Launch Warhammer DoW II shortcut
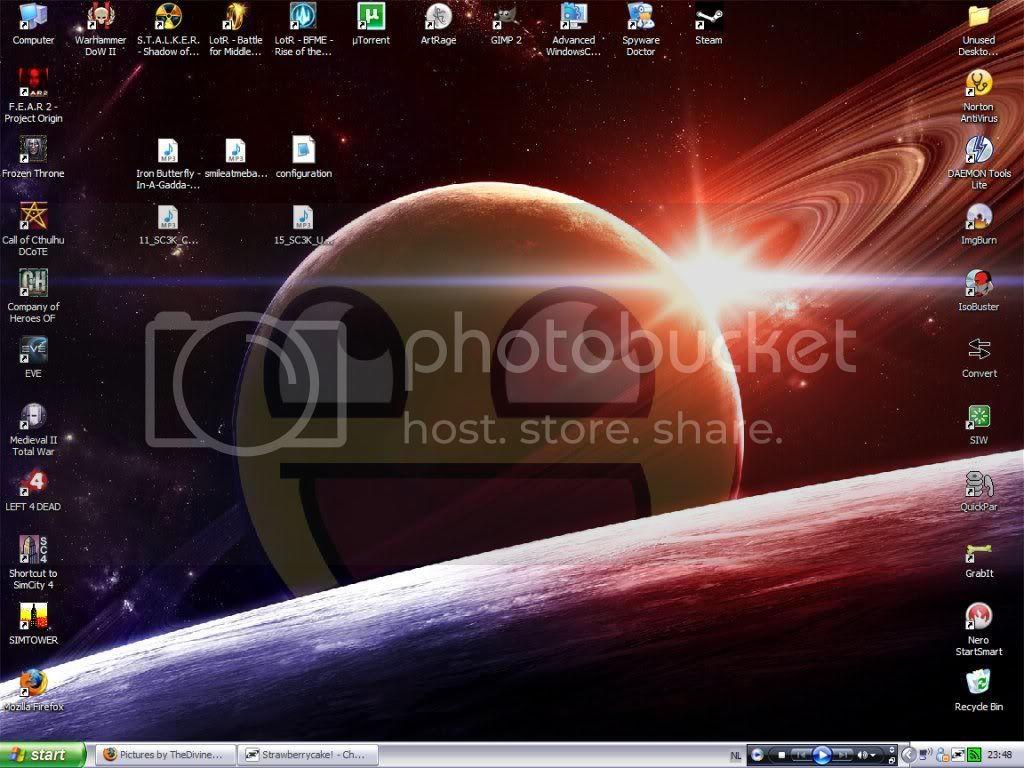Screen dimensions: 1024x768 (101, 29)
